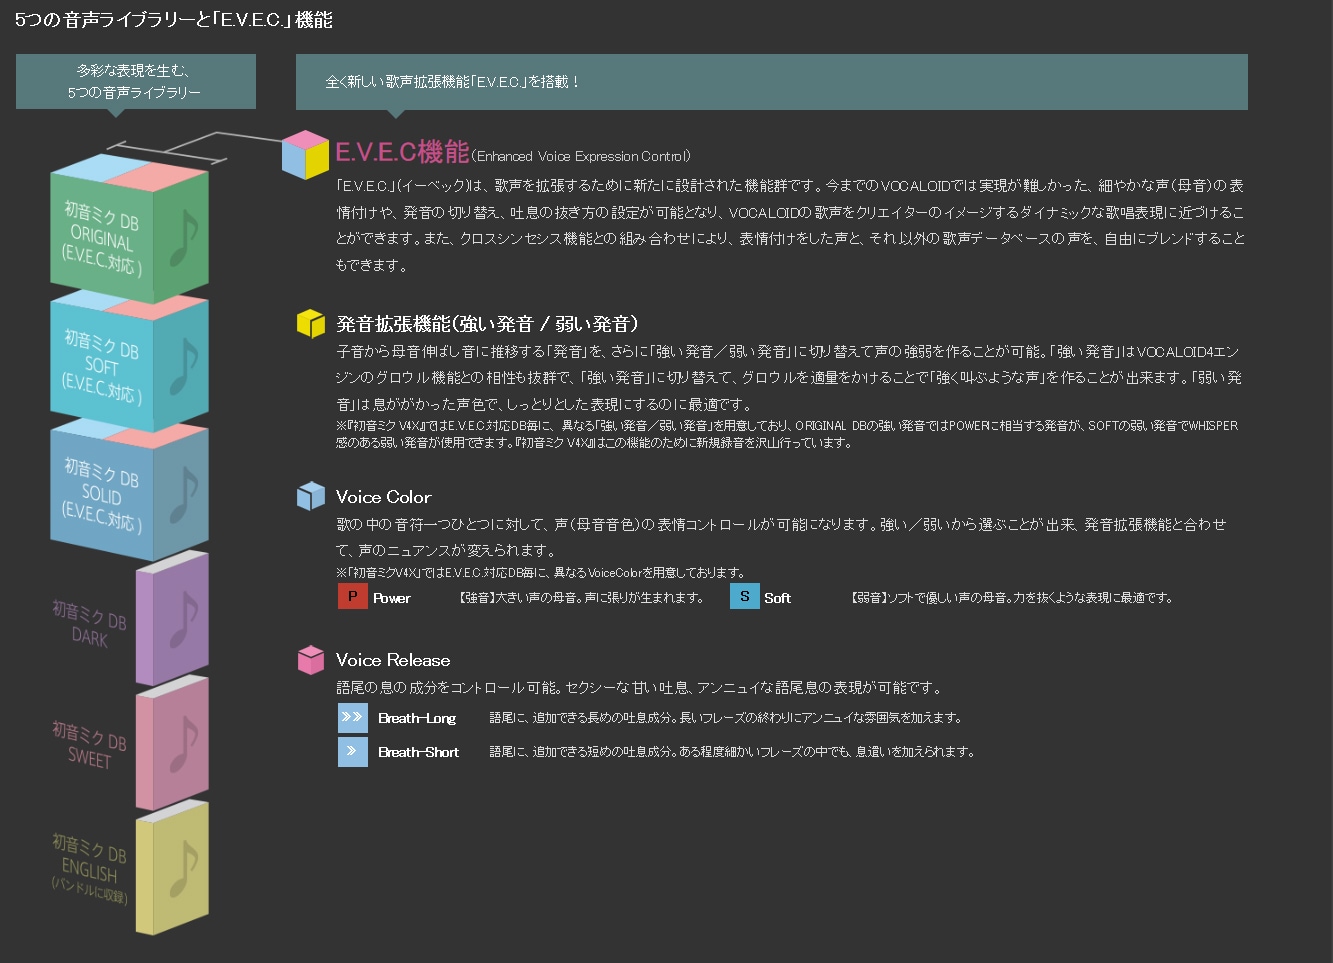Click the Soft label text
Screen dimensions: 1333x963
(x=778, y=598)
